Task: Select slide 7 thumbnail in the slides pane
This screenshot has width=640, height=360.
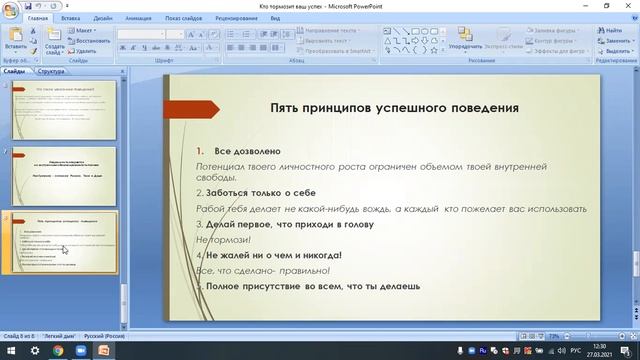Action: (x=64, y=176)
